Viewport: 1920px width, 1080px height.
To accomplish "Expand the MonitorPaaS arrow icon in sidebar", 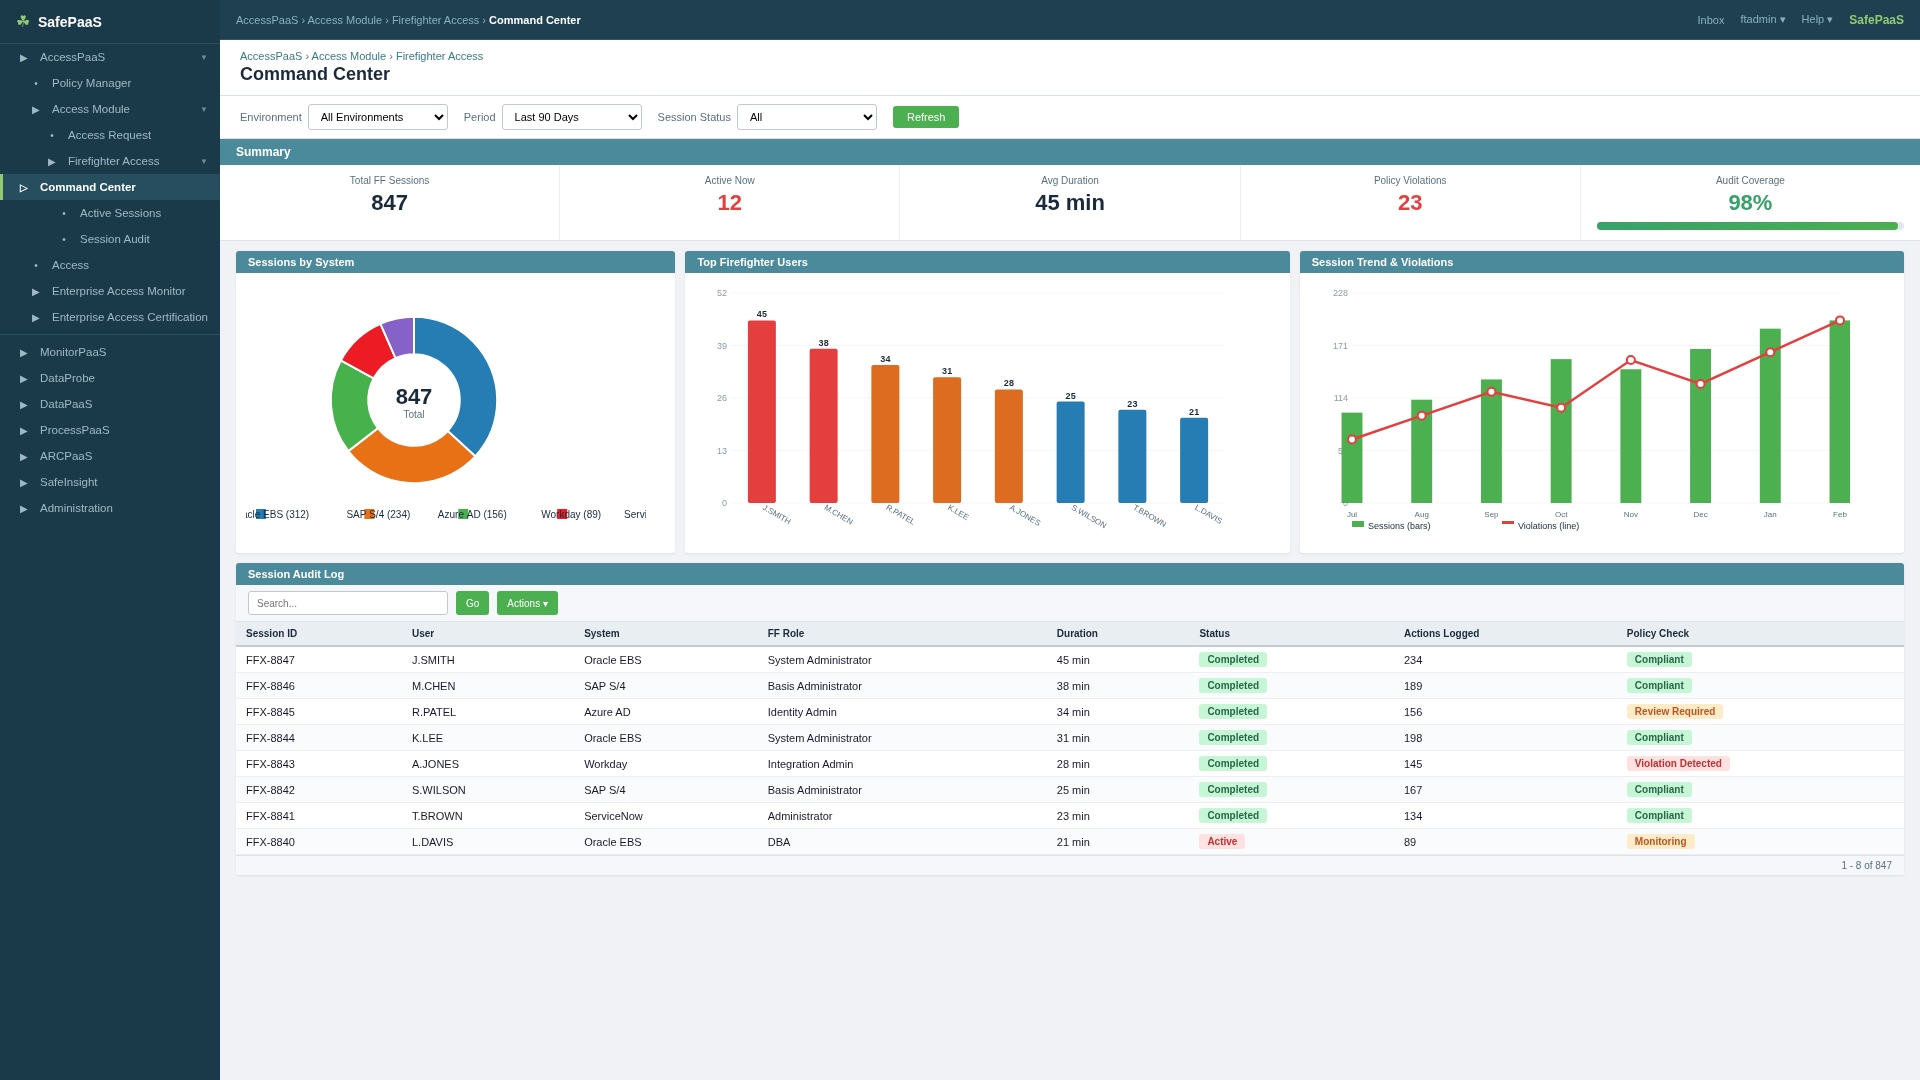I will (x=24, y=353).
